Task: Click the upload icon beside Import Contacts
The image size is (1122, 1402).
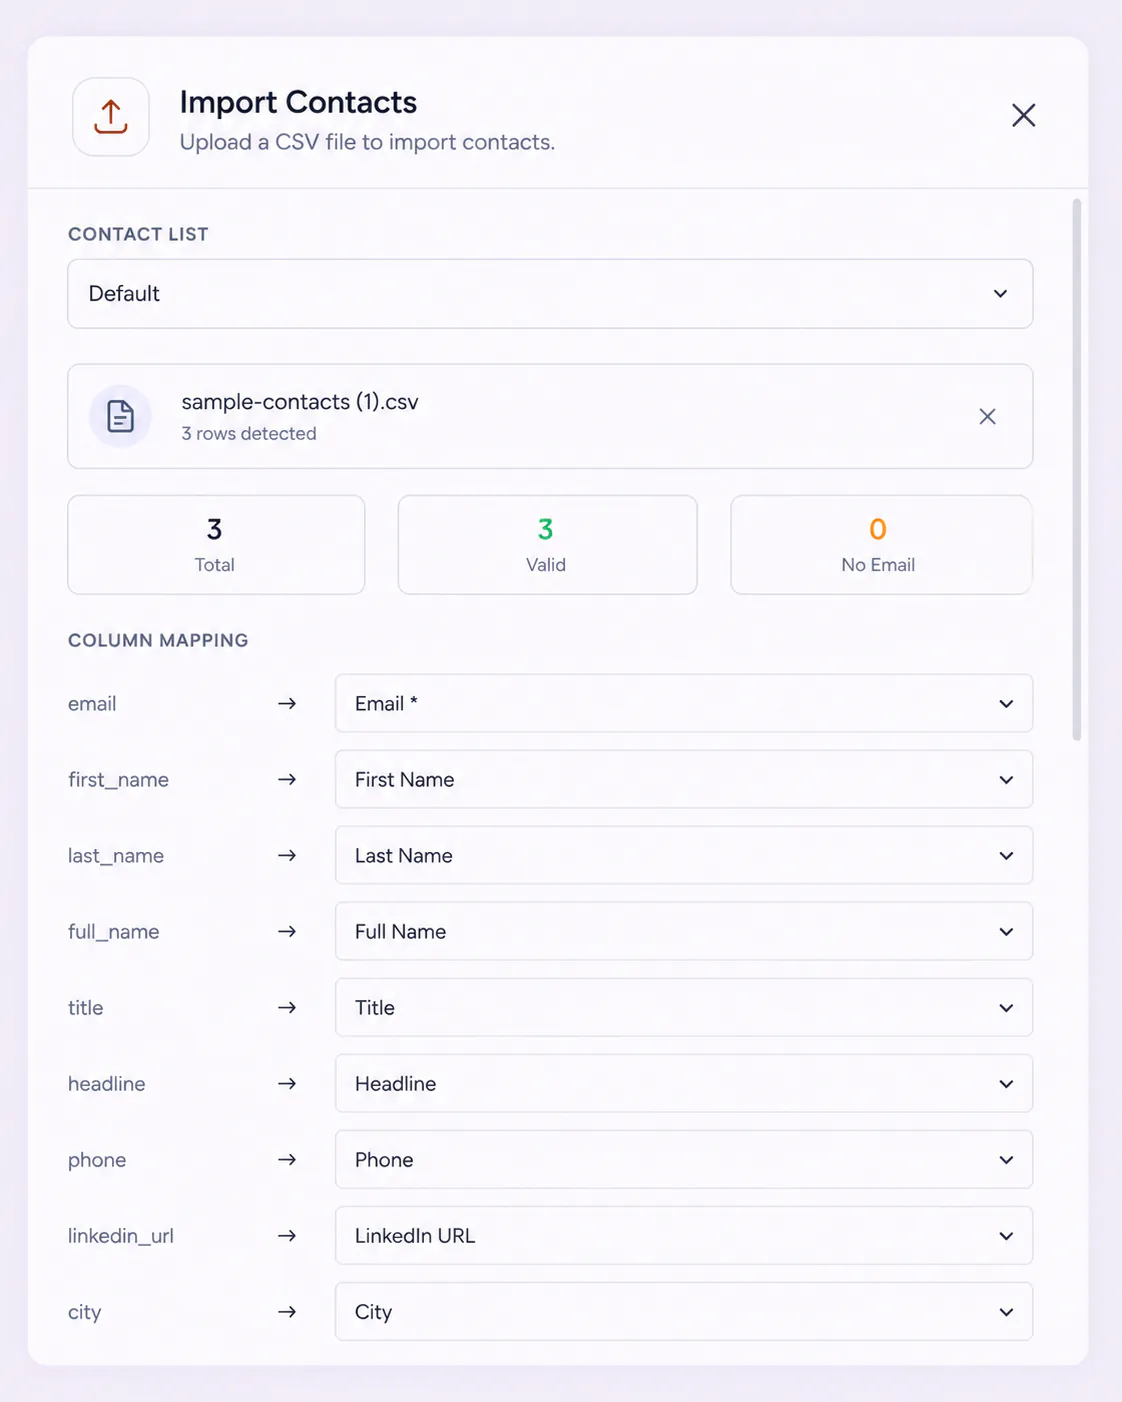Action: click(111, 117)
